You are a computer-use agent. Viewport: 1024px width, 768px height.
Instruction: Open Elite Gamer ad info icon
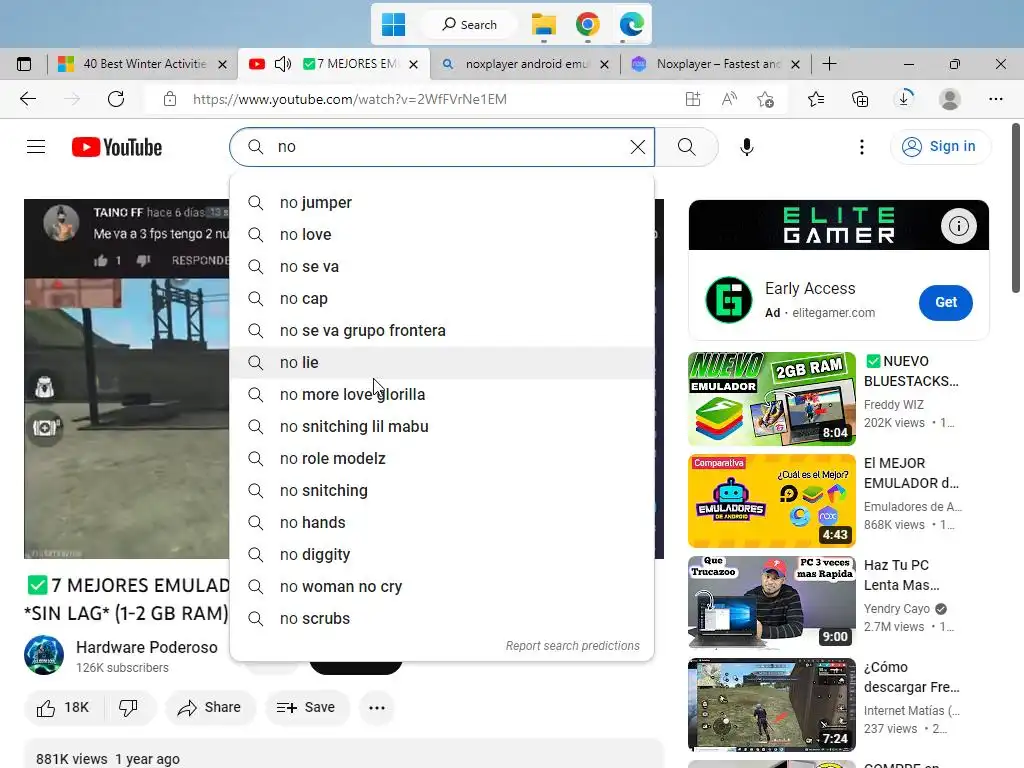click(959, 226)
